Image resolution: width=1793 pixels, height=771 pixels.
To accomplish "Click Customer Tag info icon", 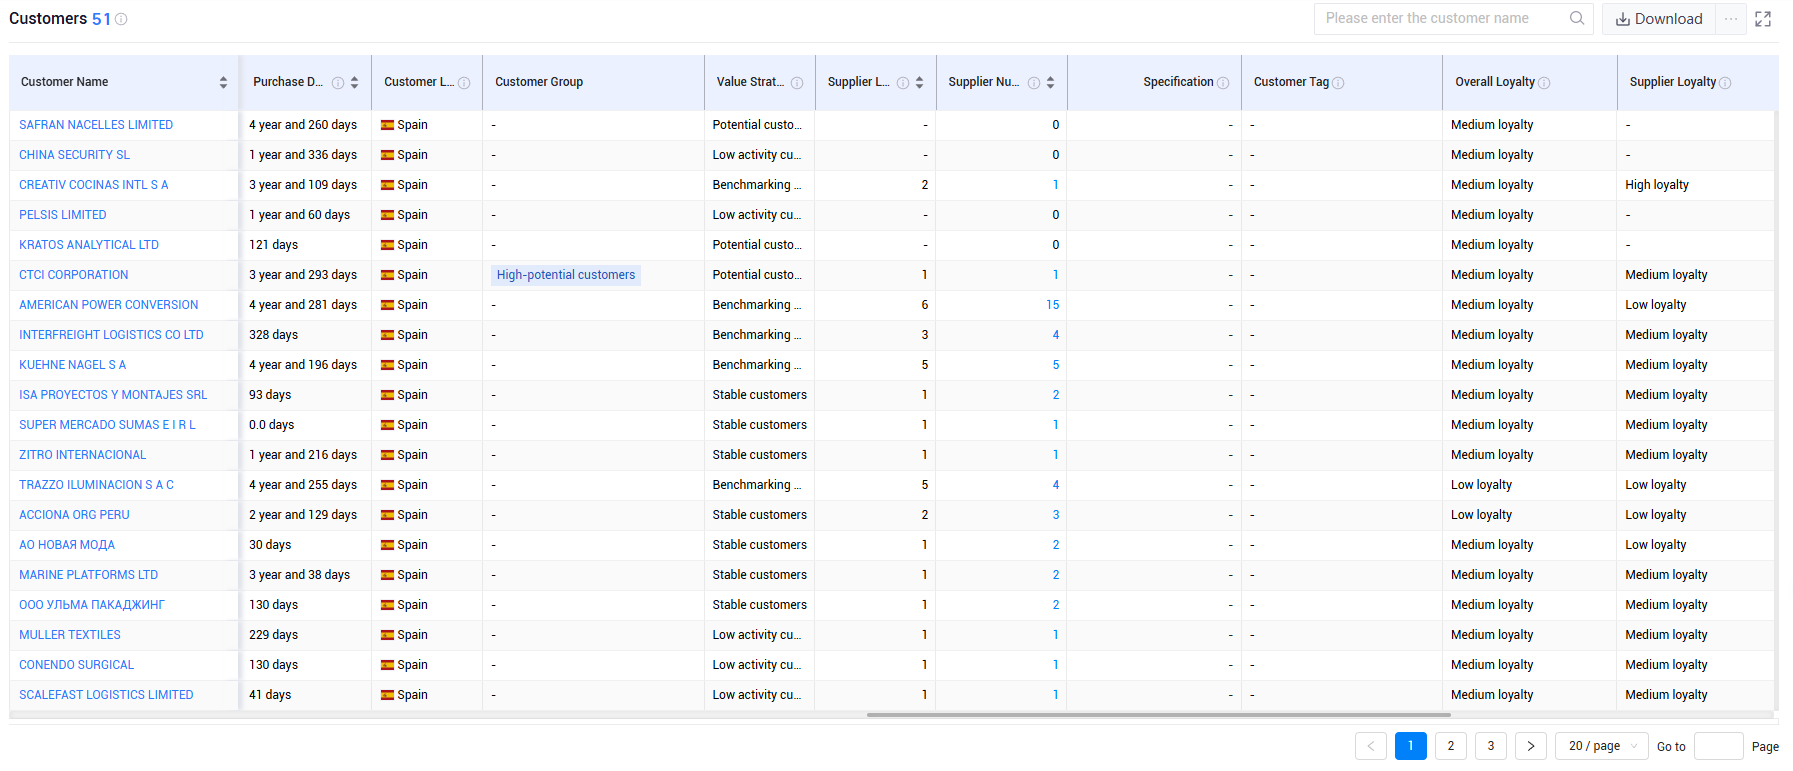I will (x=1338, y=83).
